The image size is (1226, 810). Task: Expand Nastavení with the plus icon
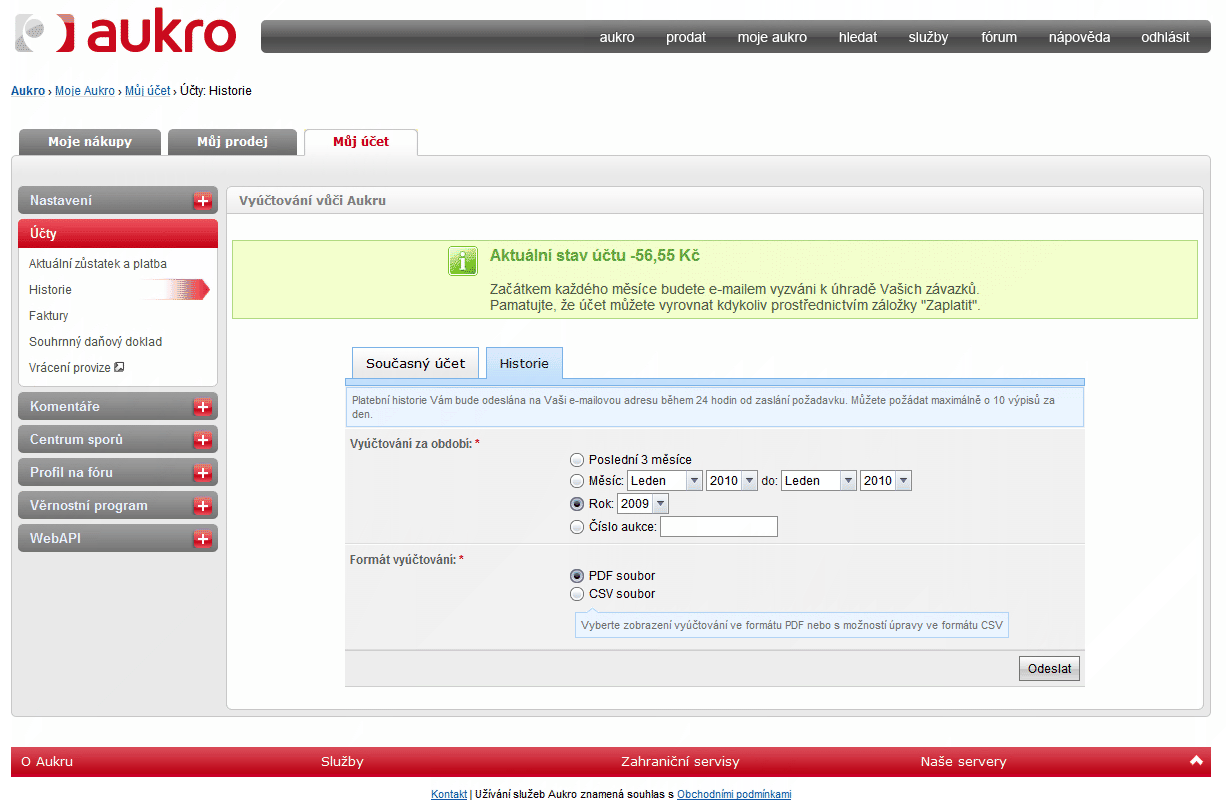(202, 200)
